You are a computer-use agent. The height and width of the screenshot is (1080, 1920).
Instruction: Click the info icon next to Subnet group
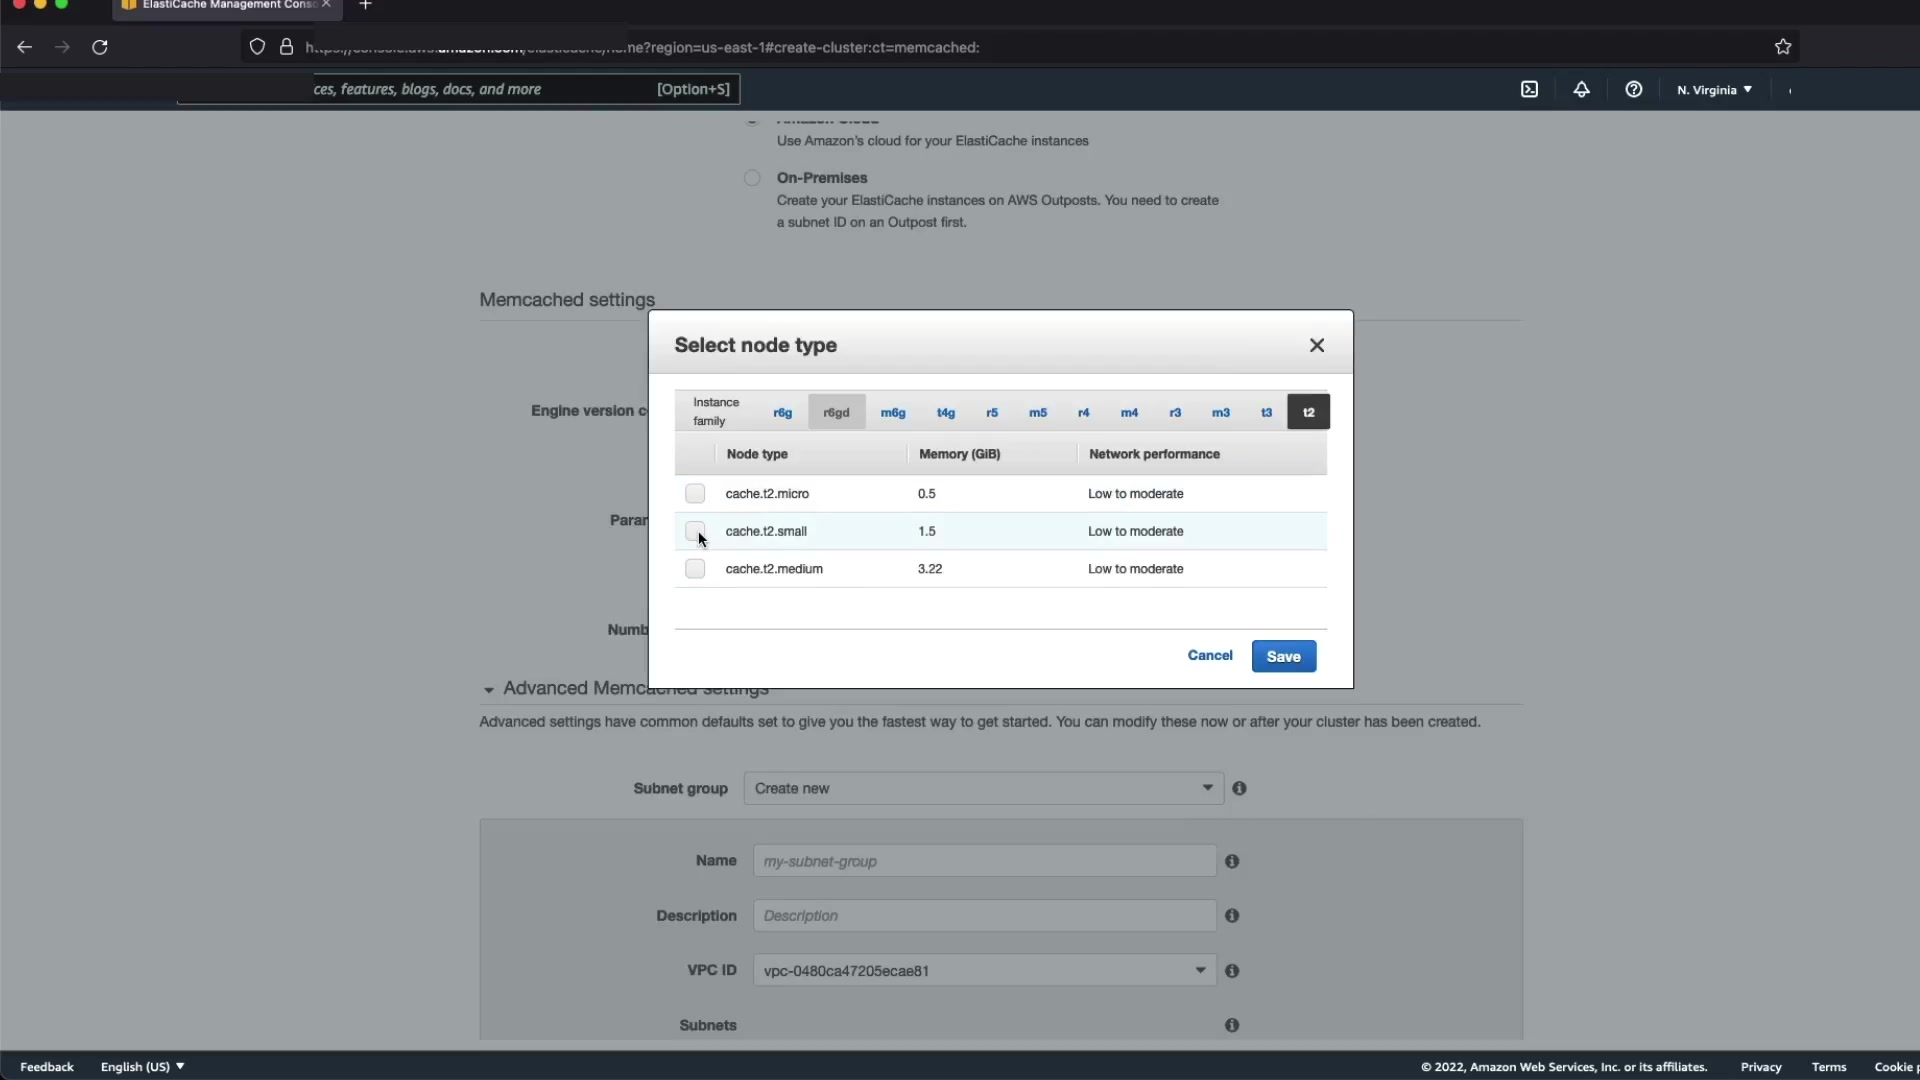point(1239,788)
